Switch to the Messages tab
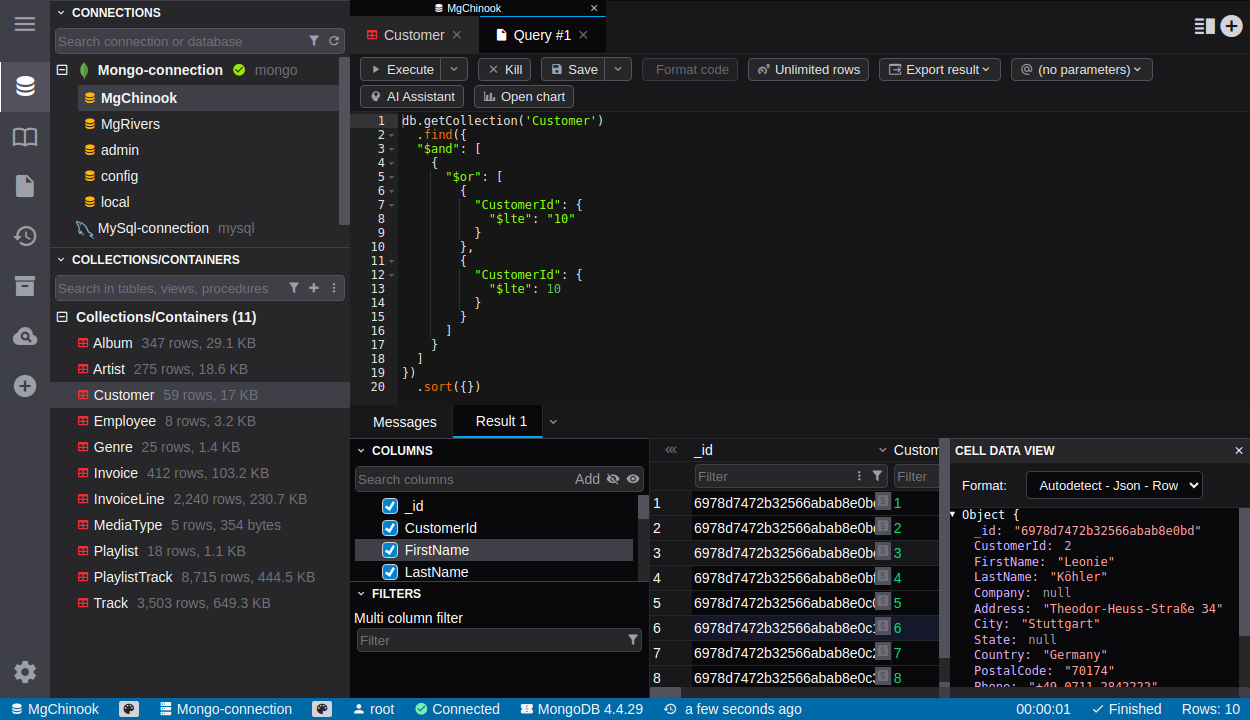 404,422
